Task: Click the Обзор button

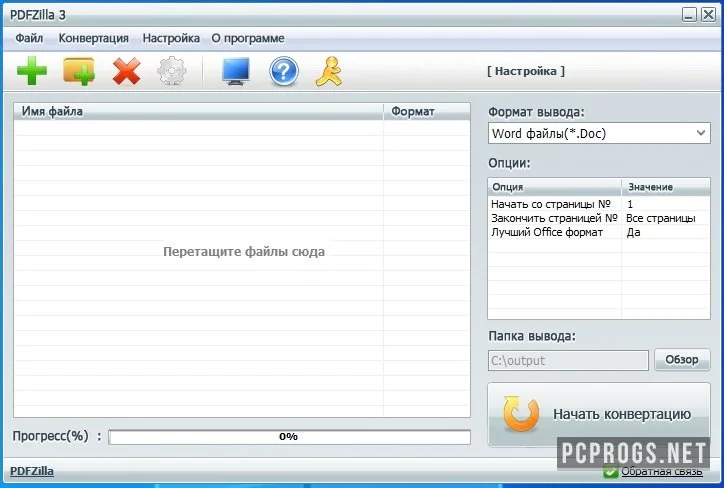Action: [682, 360]
